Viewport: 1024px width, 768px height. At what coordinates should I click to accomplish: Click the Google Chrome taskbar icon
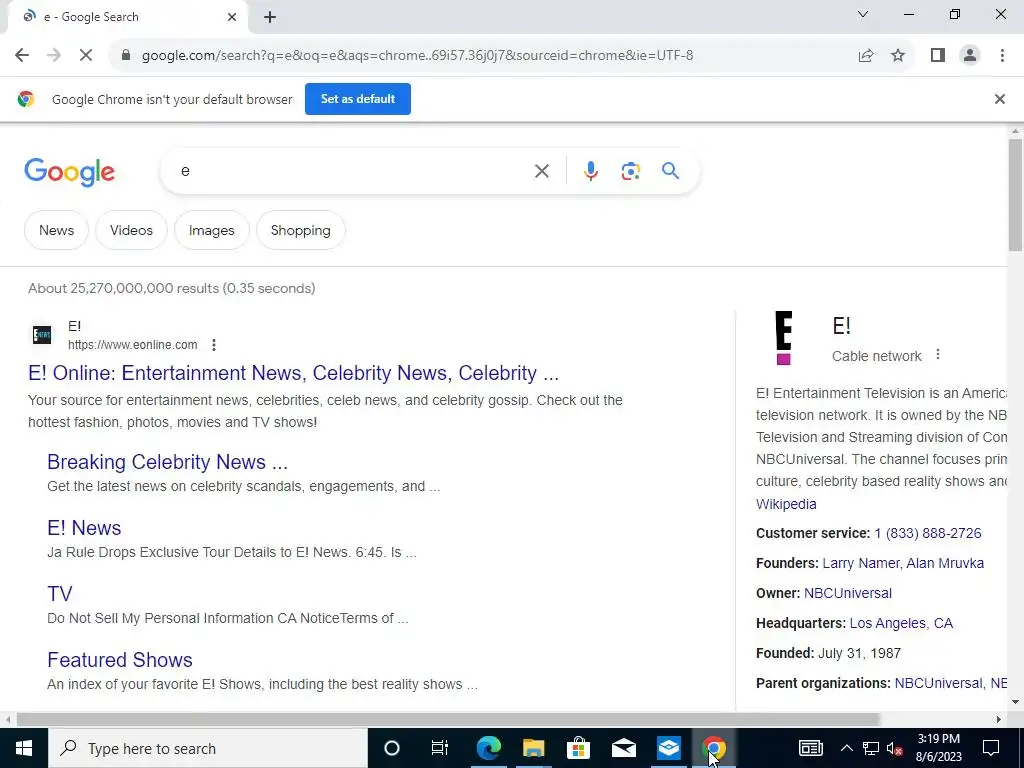pyautogui.click(x=714, y=748)
